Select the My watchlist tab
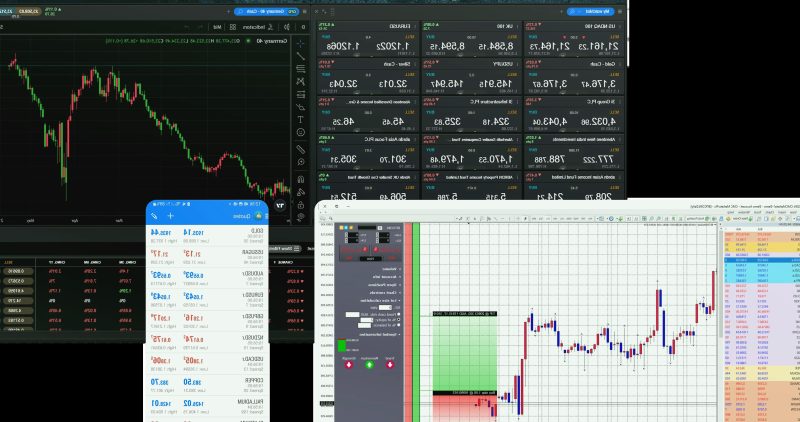Image resolution: width=800 pixels, height=422 pixels. tap(590, 11)
